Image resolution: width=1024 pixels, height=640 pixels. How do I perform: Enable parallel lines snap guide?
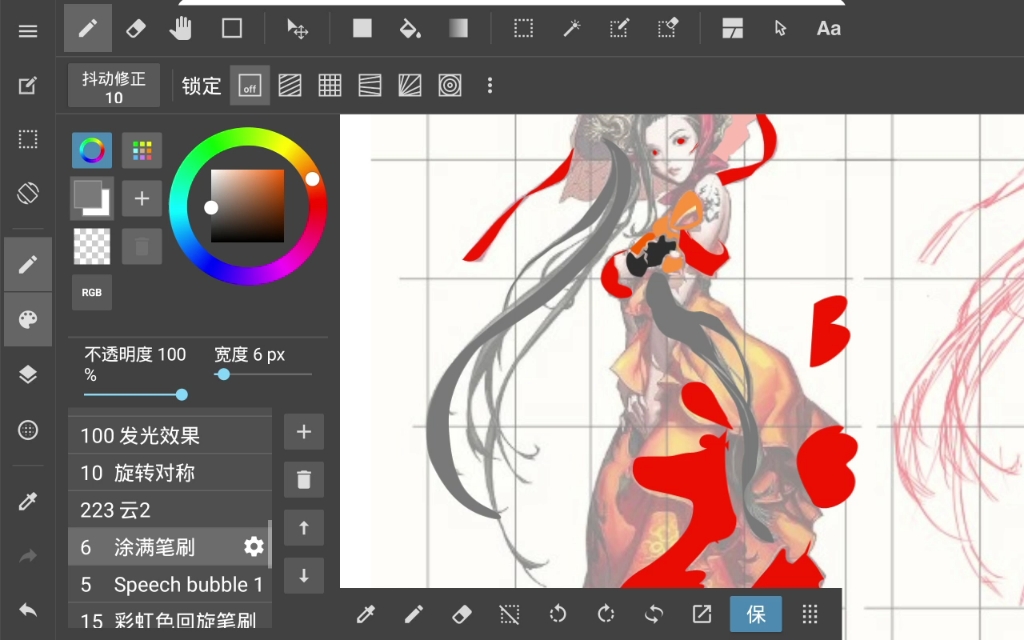click(x=290, y=86)
